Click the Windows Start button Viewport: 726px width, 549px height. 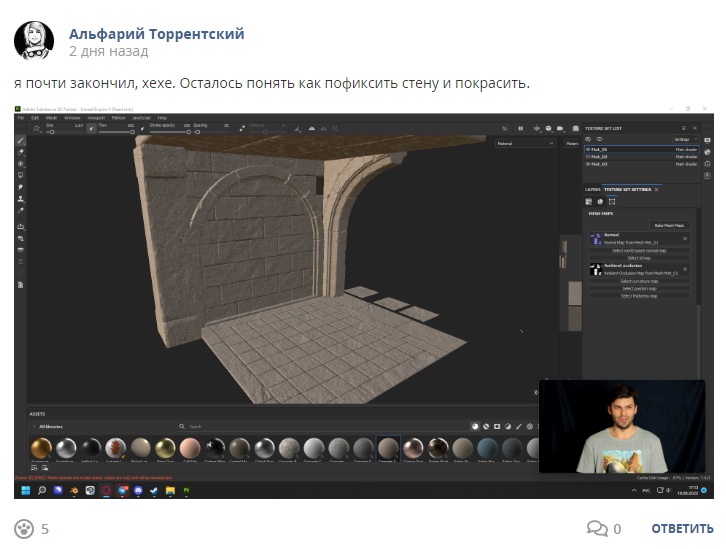25,490
